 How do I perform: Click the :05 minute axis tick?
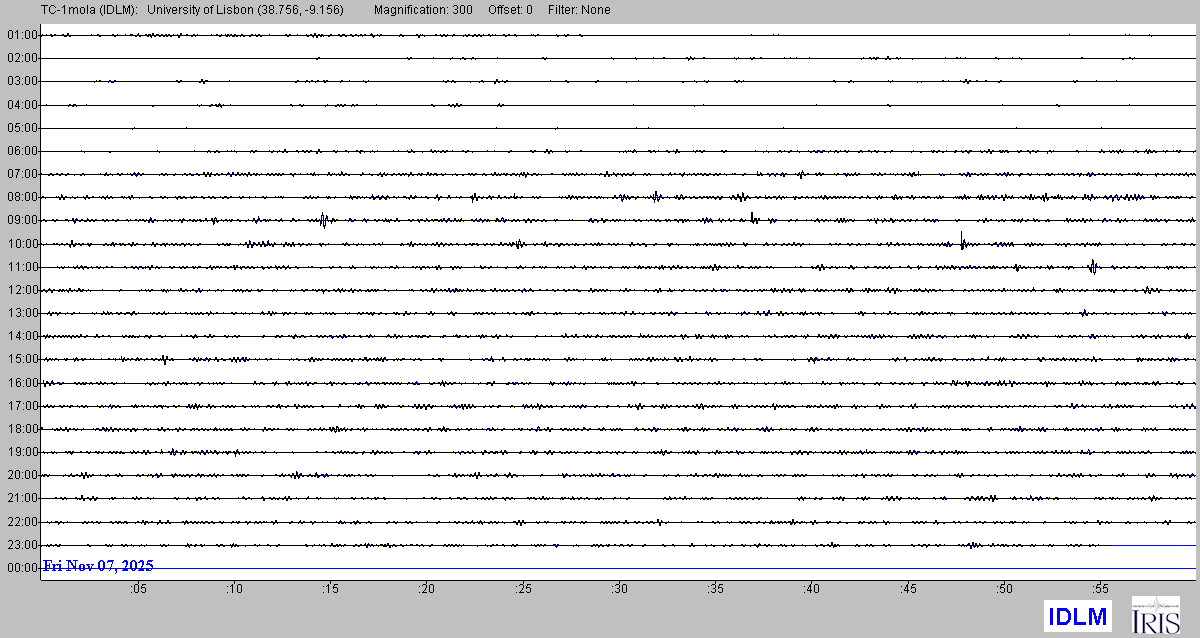[x=138, y=589]
